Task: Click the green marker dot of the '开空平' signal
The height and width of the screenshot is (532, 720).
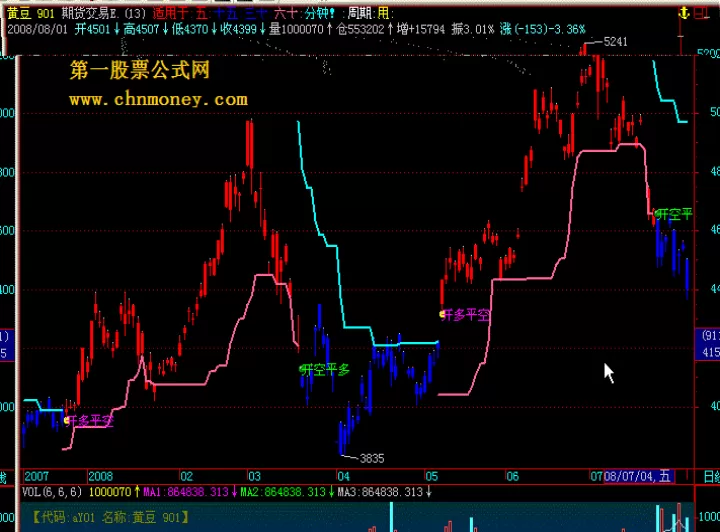Action: (657, 213)
